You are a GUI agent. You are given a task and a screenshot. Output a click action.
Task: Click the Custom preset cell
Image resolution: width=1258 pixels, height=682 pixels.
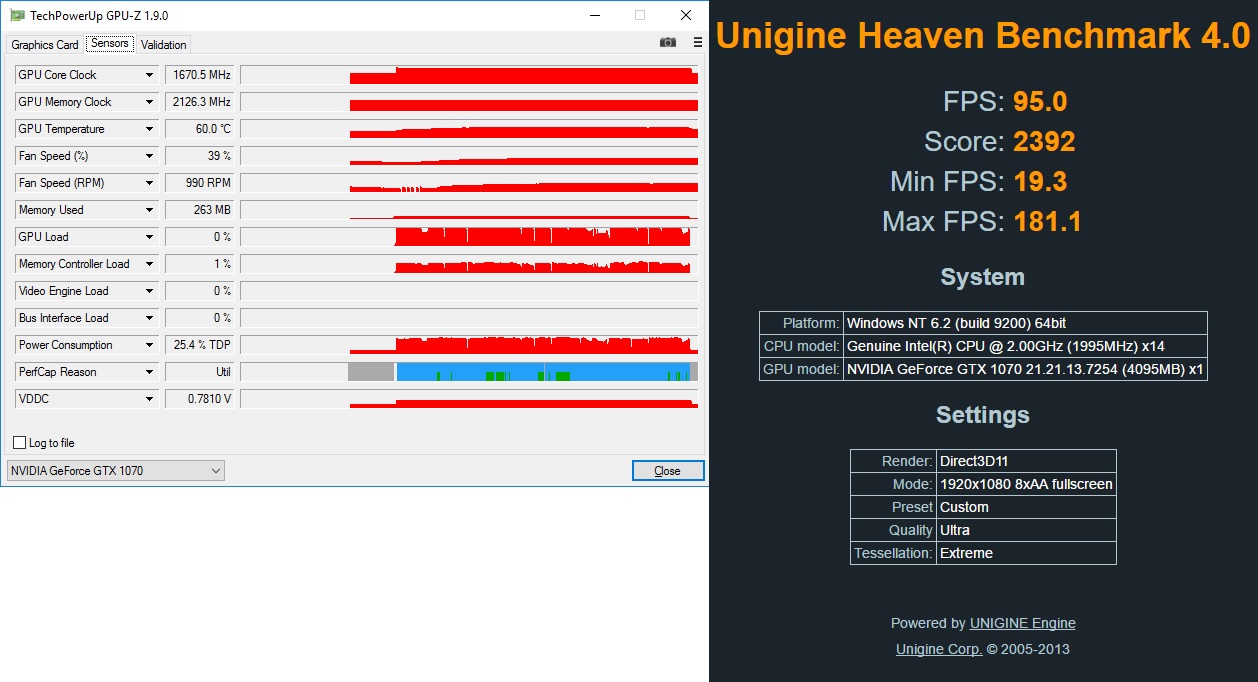point(1026,507)
